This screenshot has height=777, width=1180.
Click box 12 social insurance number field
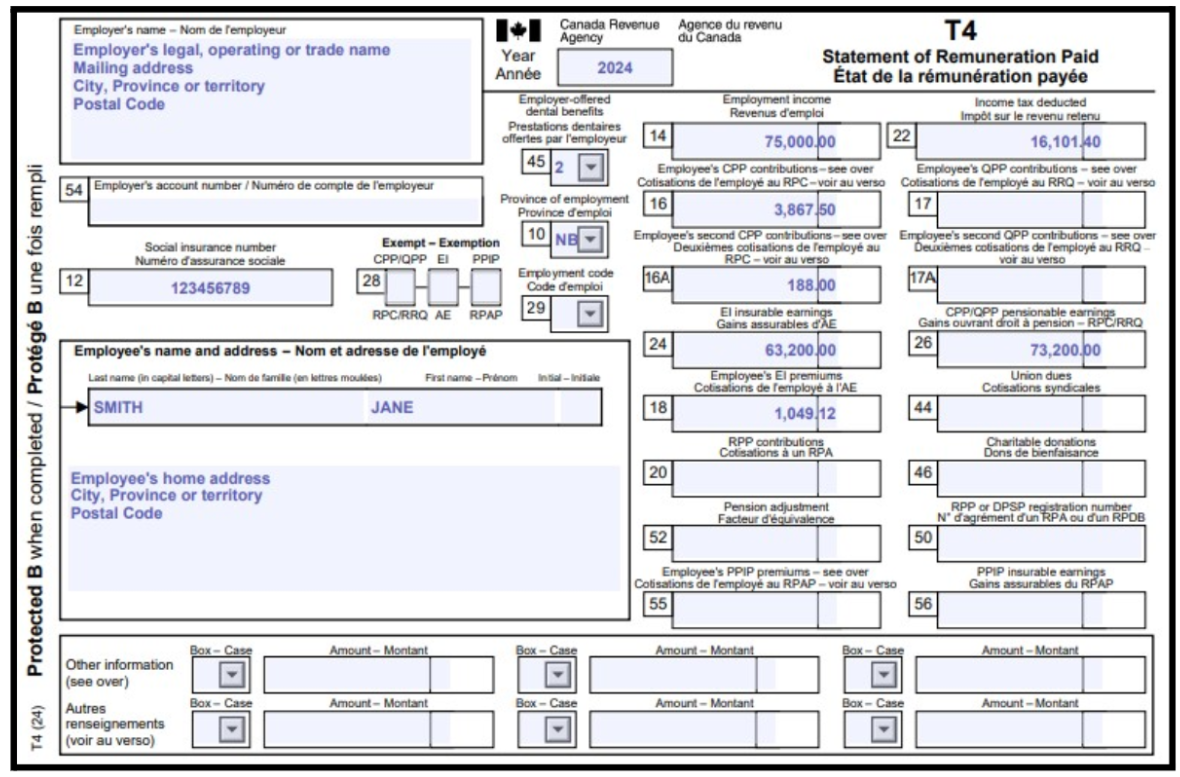pos(210,288)
